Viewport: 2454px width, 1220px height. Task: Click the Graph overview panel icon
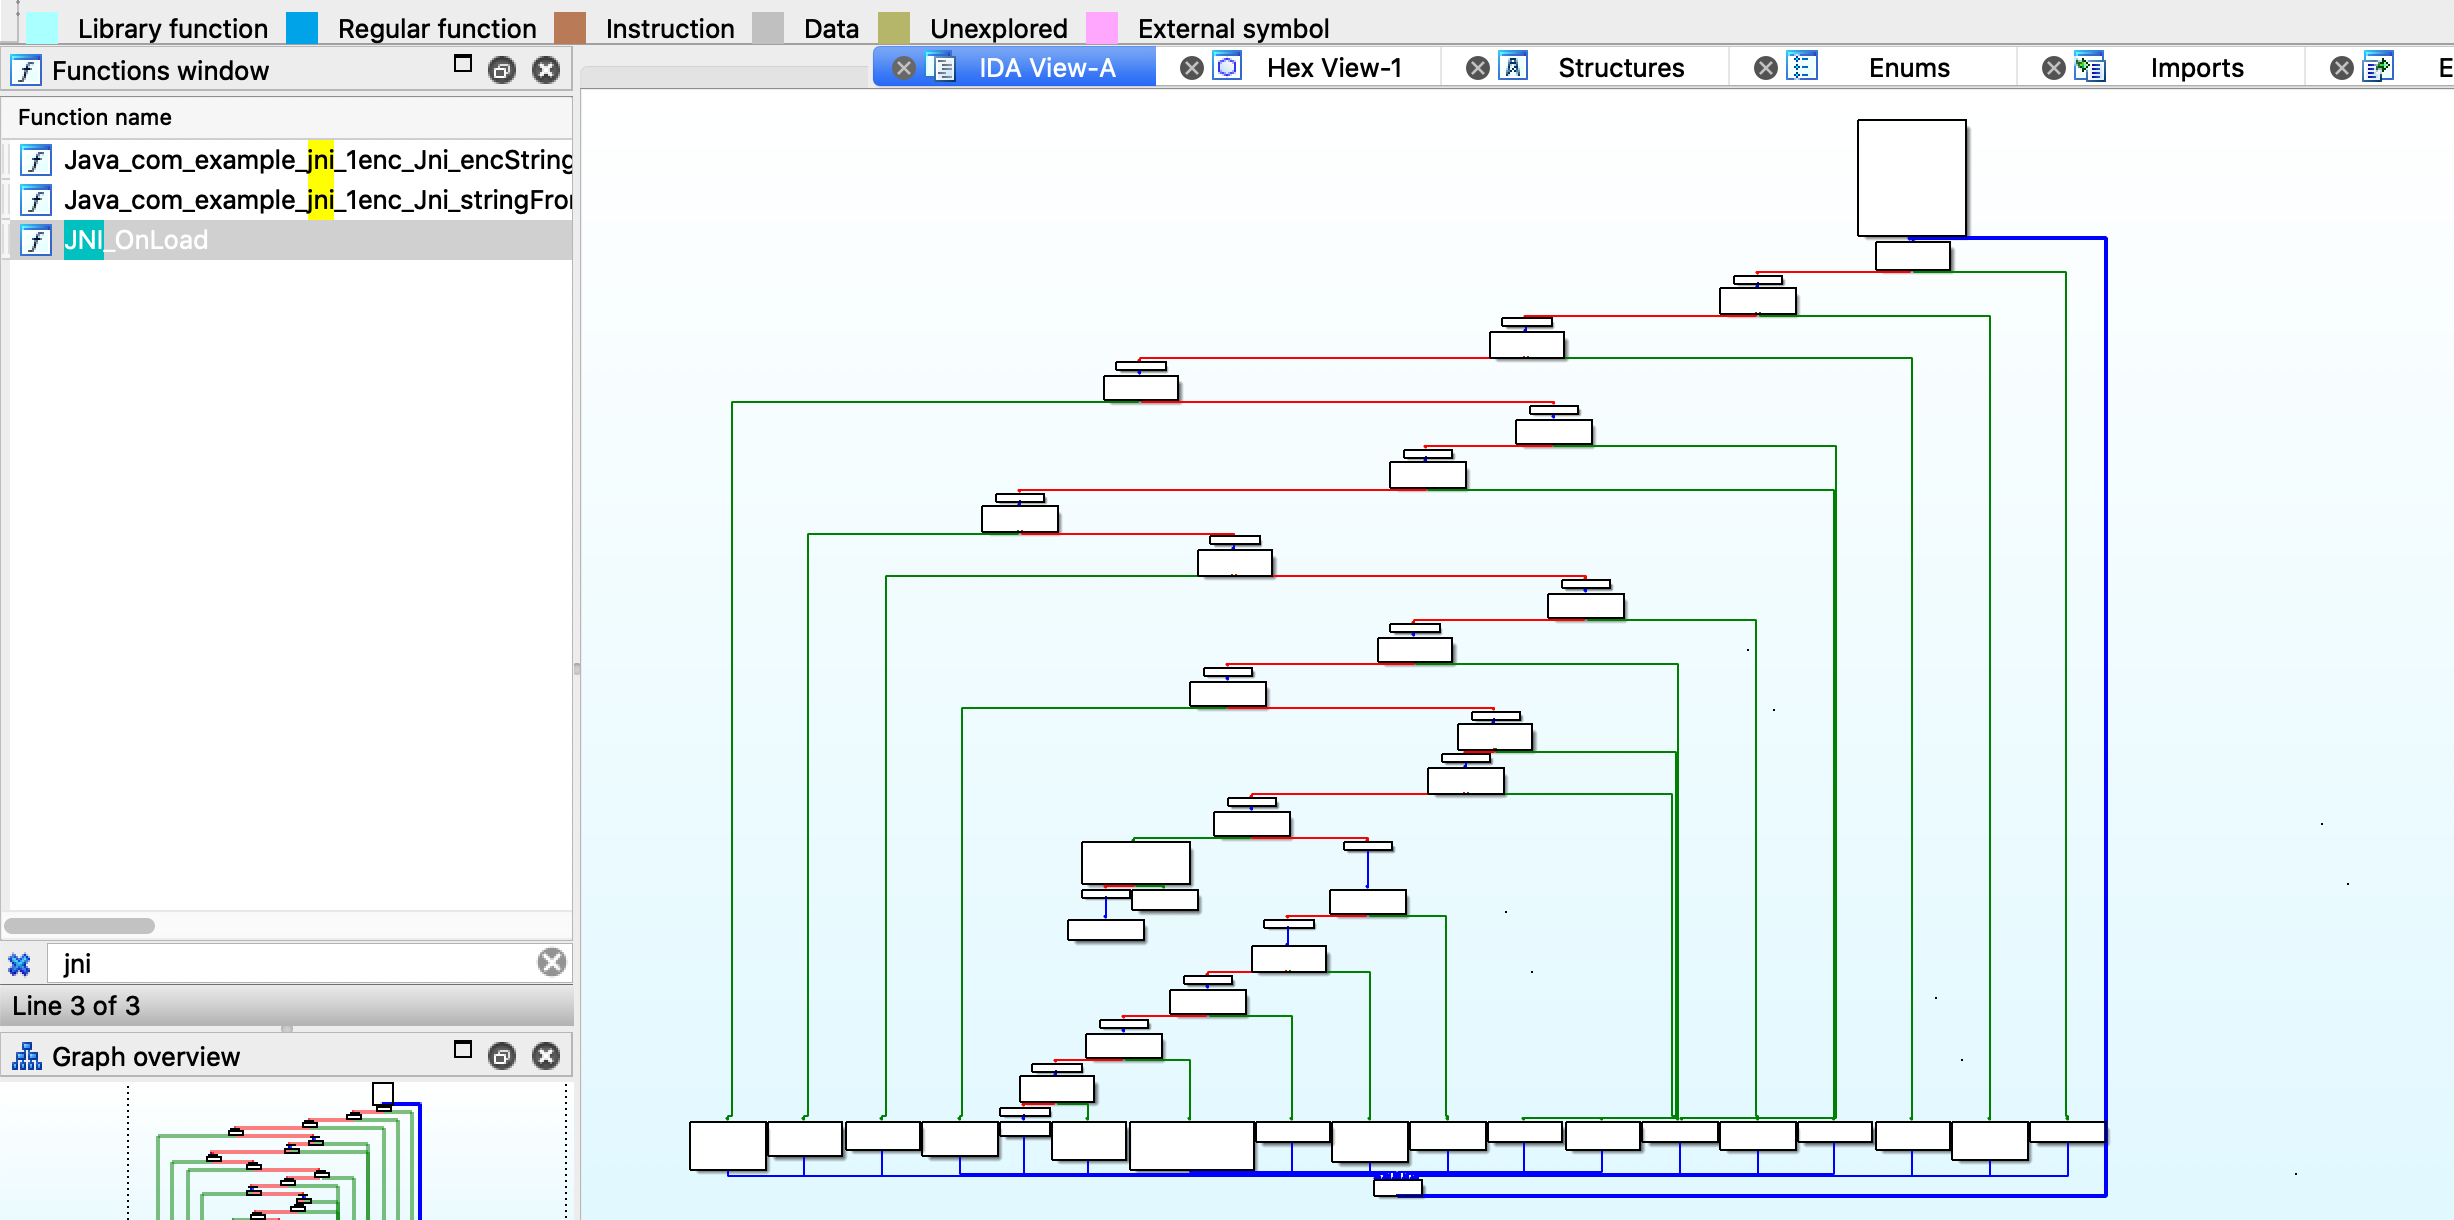click(x=26, y=1057)
